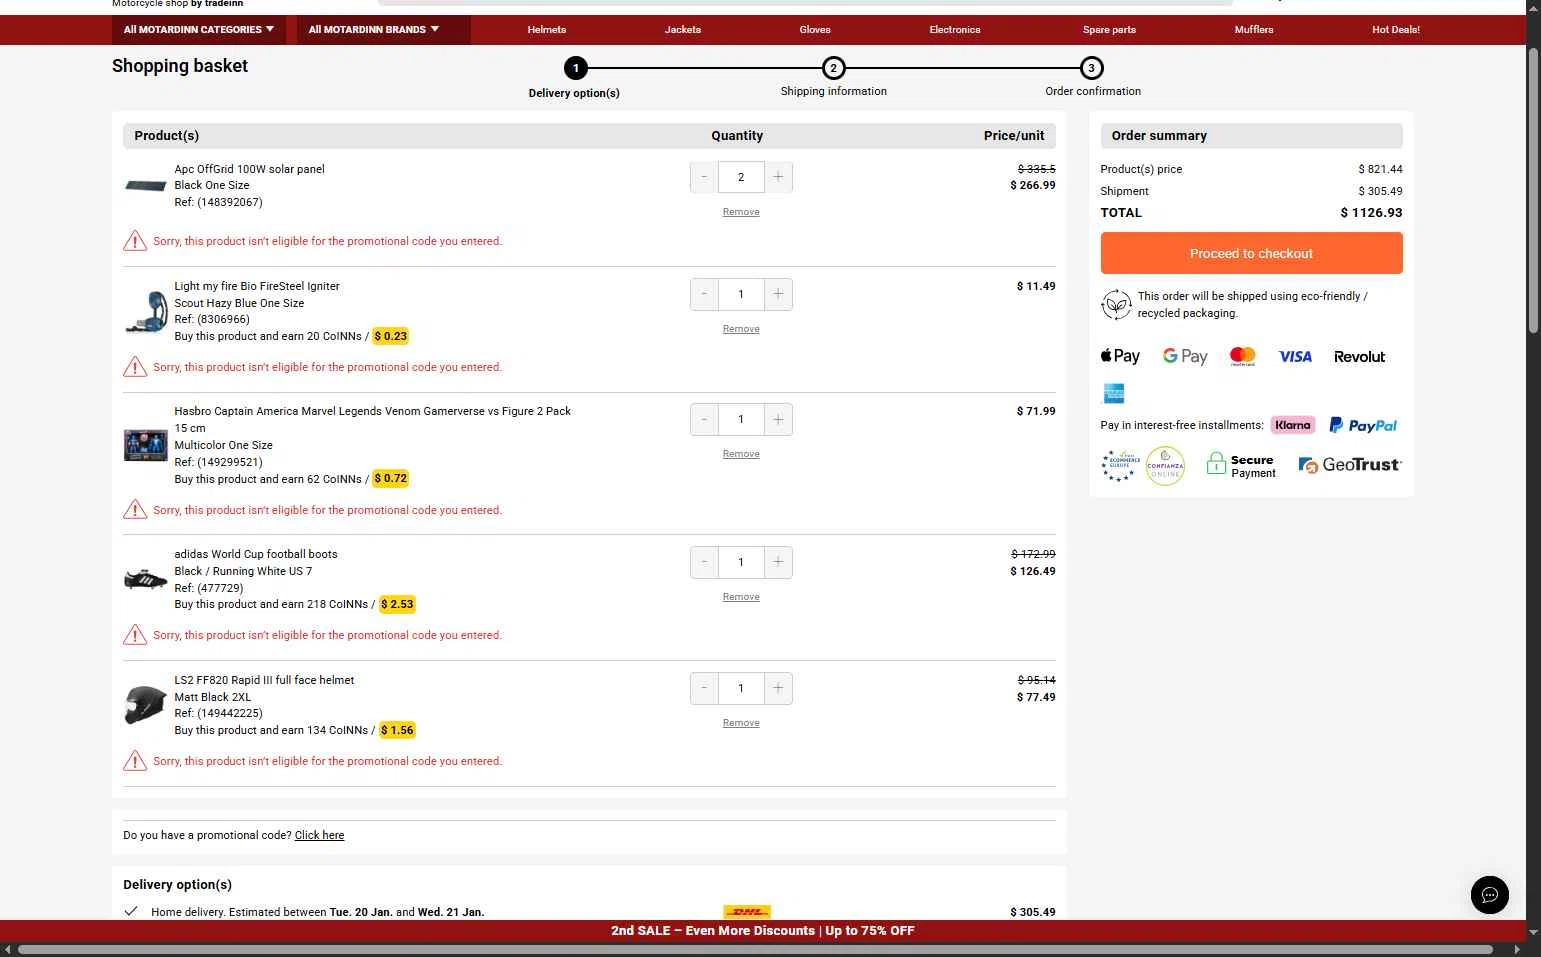
Task: Click the Hasbro Captain America thumbnail
Action: pyautogui.click(x=146, y=445)
